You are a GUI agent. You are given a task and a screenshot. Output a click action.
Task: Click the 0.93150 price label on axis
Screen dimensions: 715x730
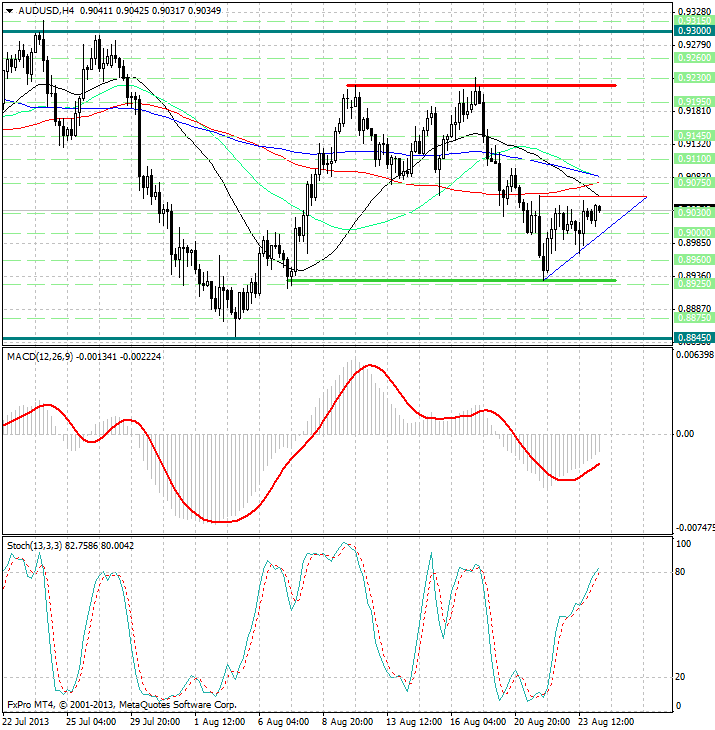point(694,19)
